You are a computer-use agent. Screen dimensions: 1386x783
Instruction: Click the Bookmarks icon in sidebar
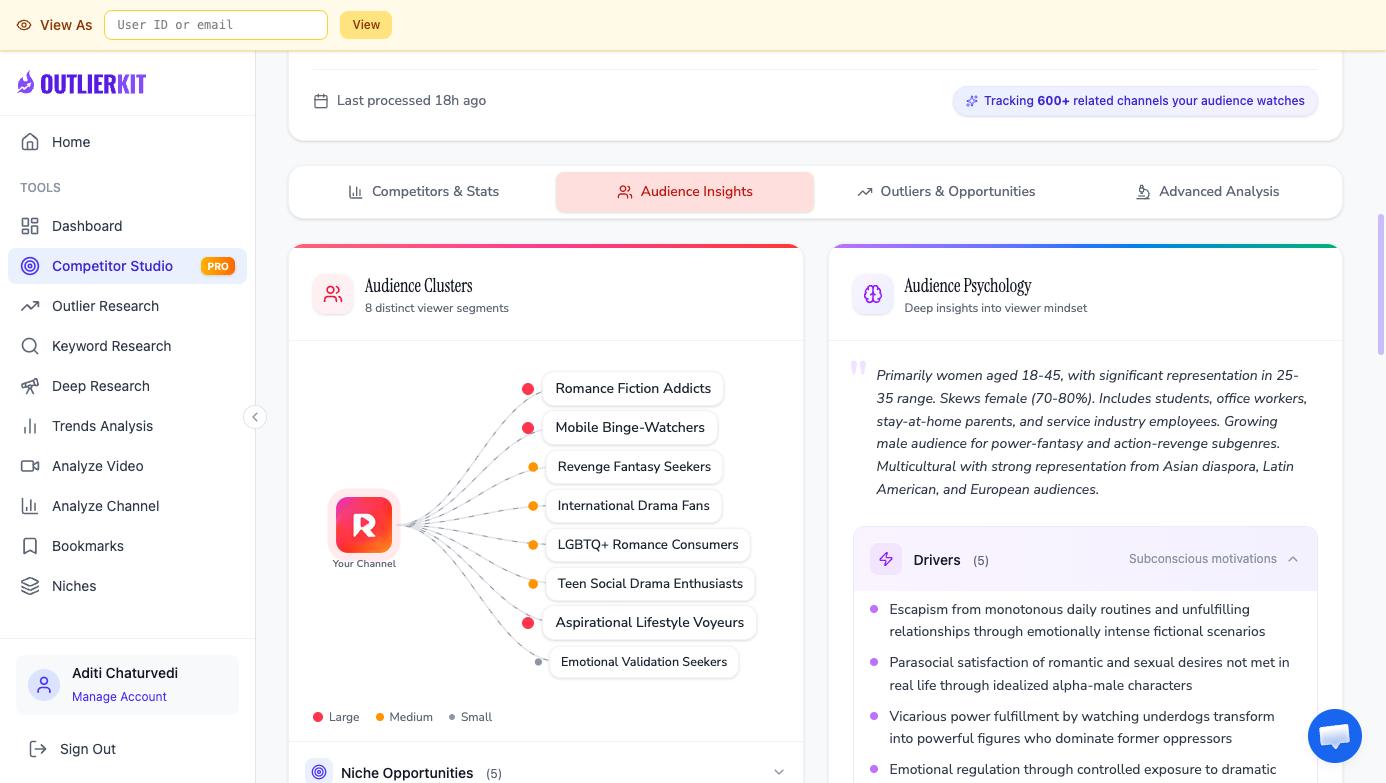coord(30,546)
